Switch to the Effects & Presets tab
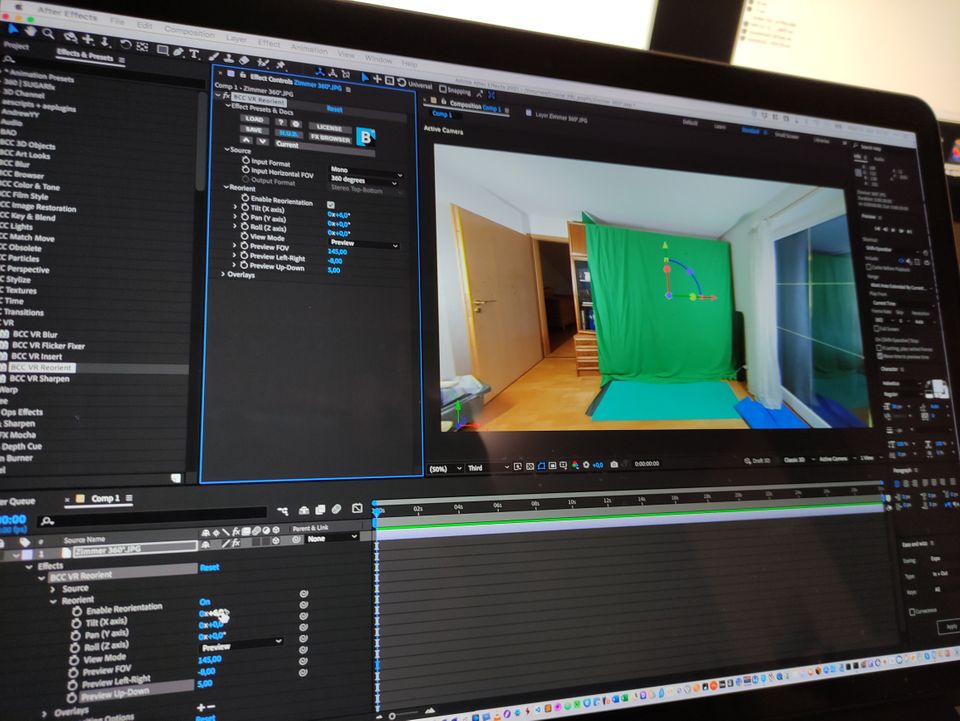Screen dimensions: 960x721 pos(83,57)
